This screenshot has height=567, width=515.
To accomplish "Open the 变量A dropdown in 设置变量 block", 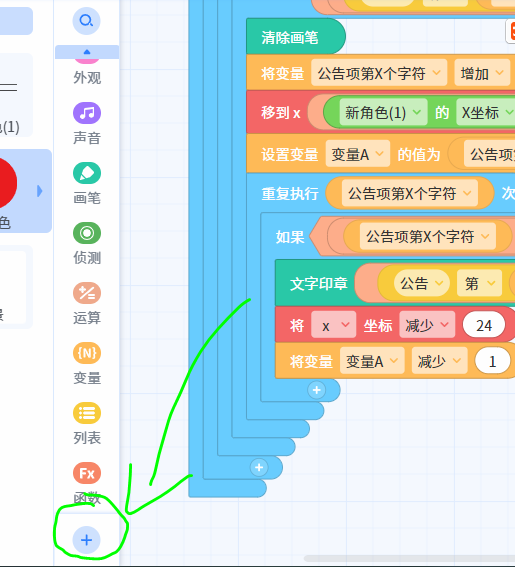I will point(358,154).
